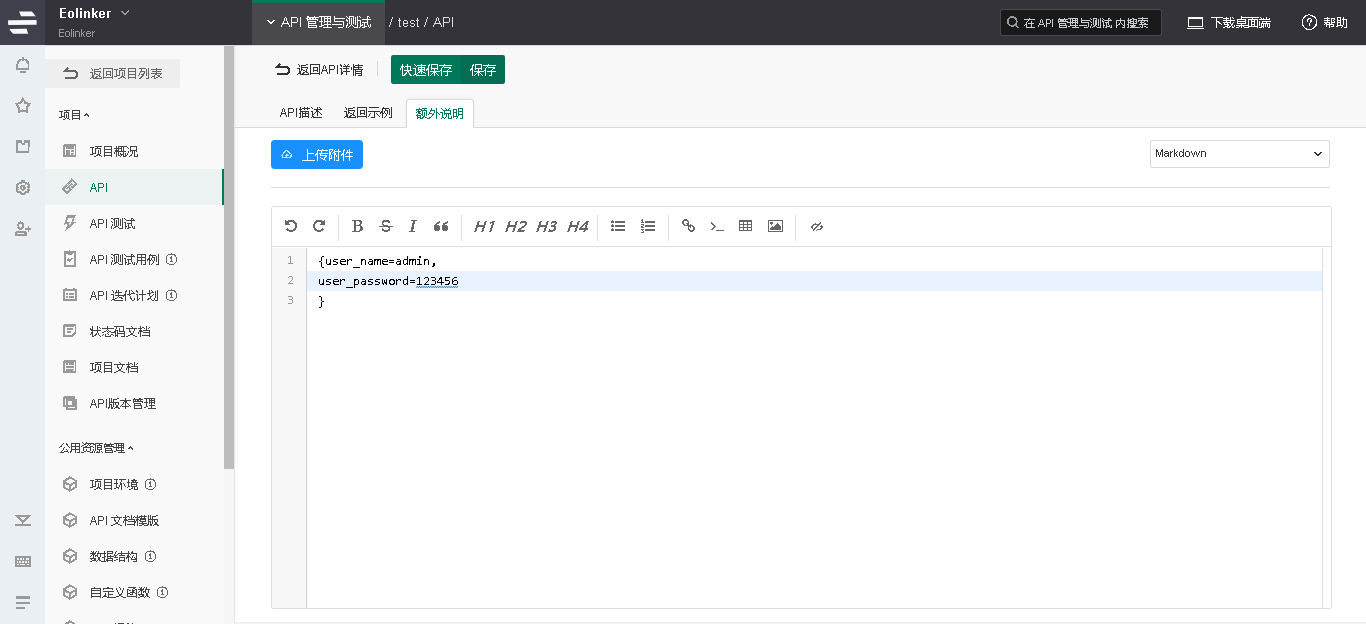
Task: Expand the API 管理与测试 module dropdown
Action: 318,22
